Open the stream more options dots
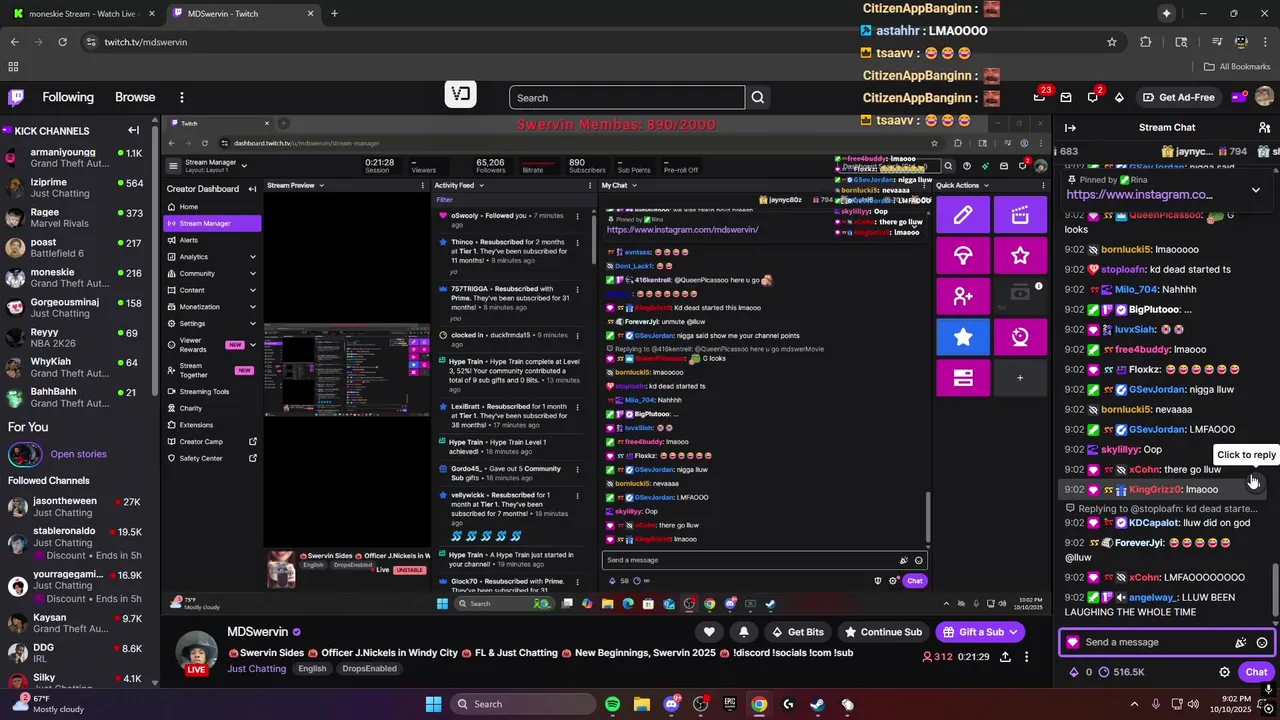Image resolution: width=1280 pixels, height=720 pixels. click(1026, 657)
